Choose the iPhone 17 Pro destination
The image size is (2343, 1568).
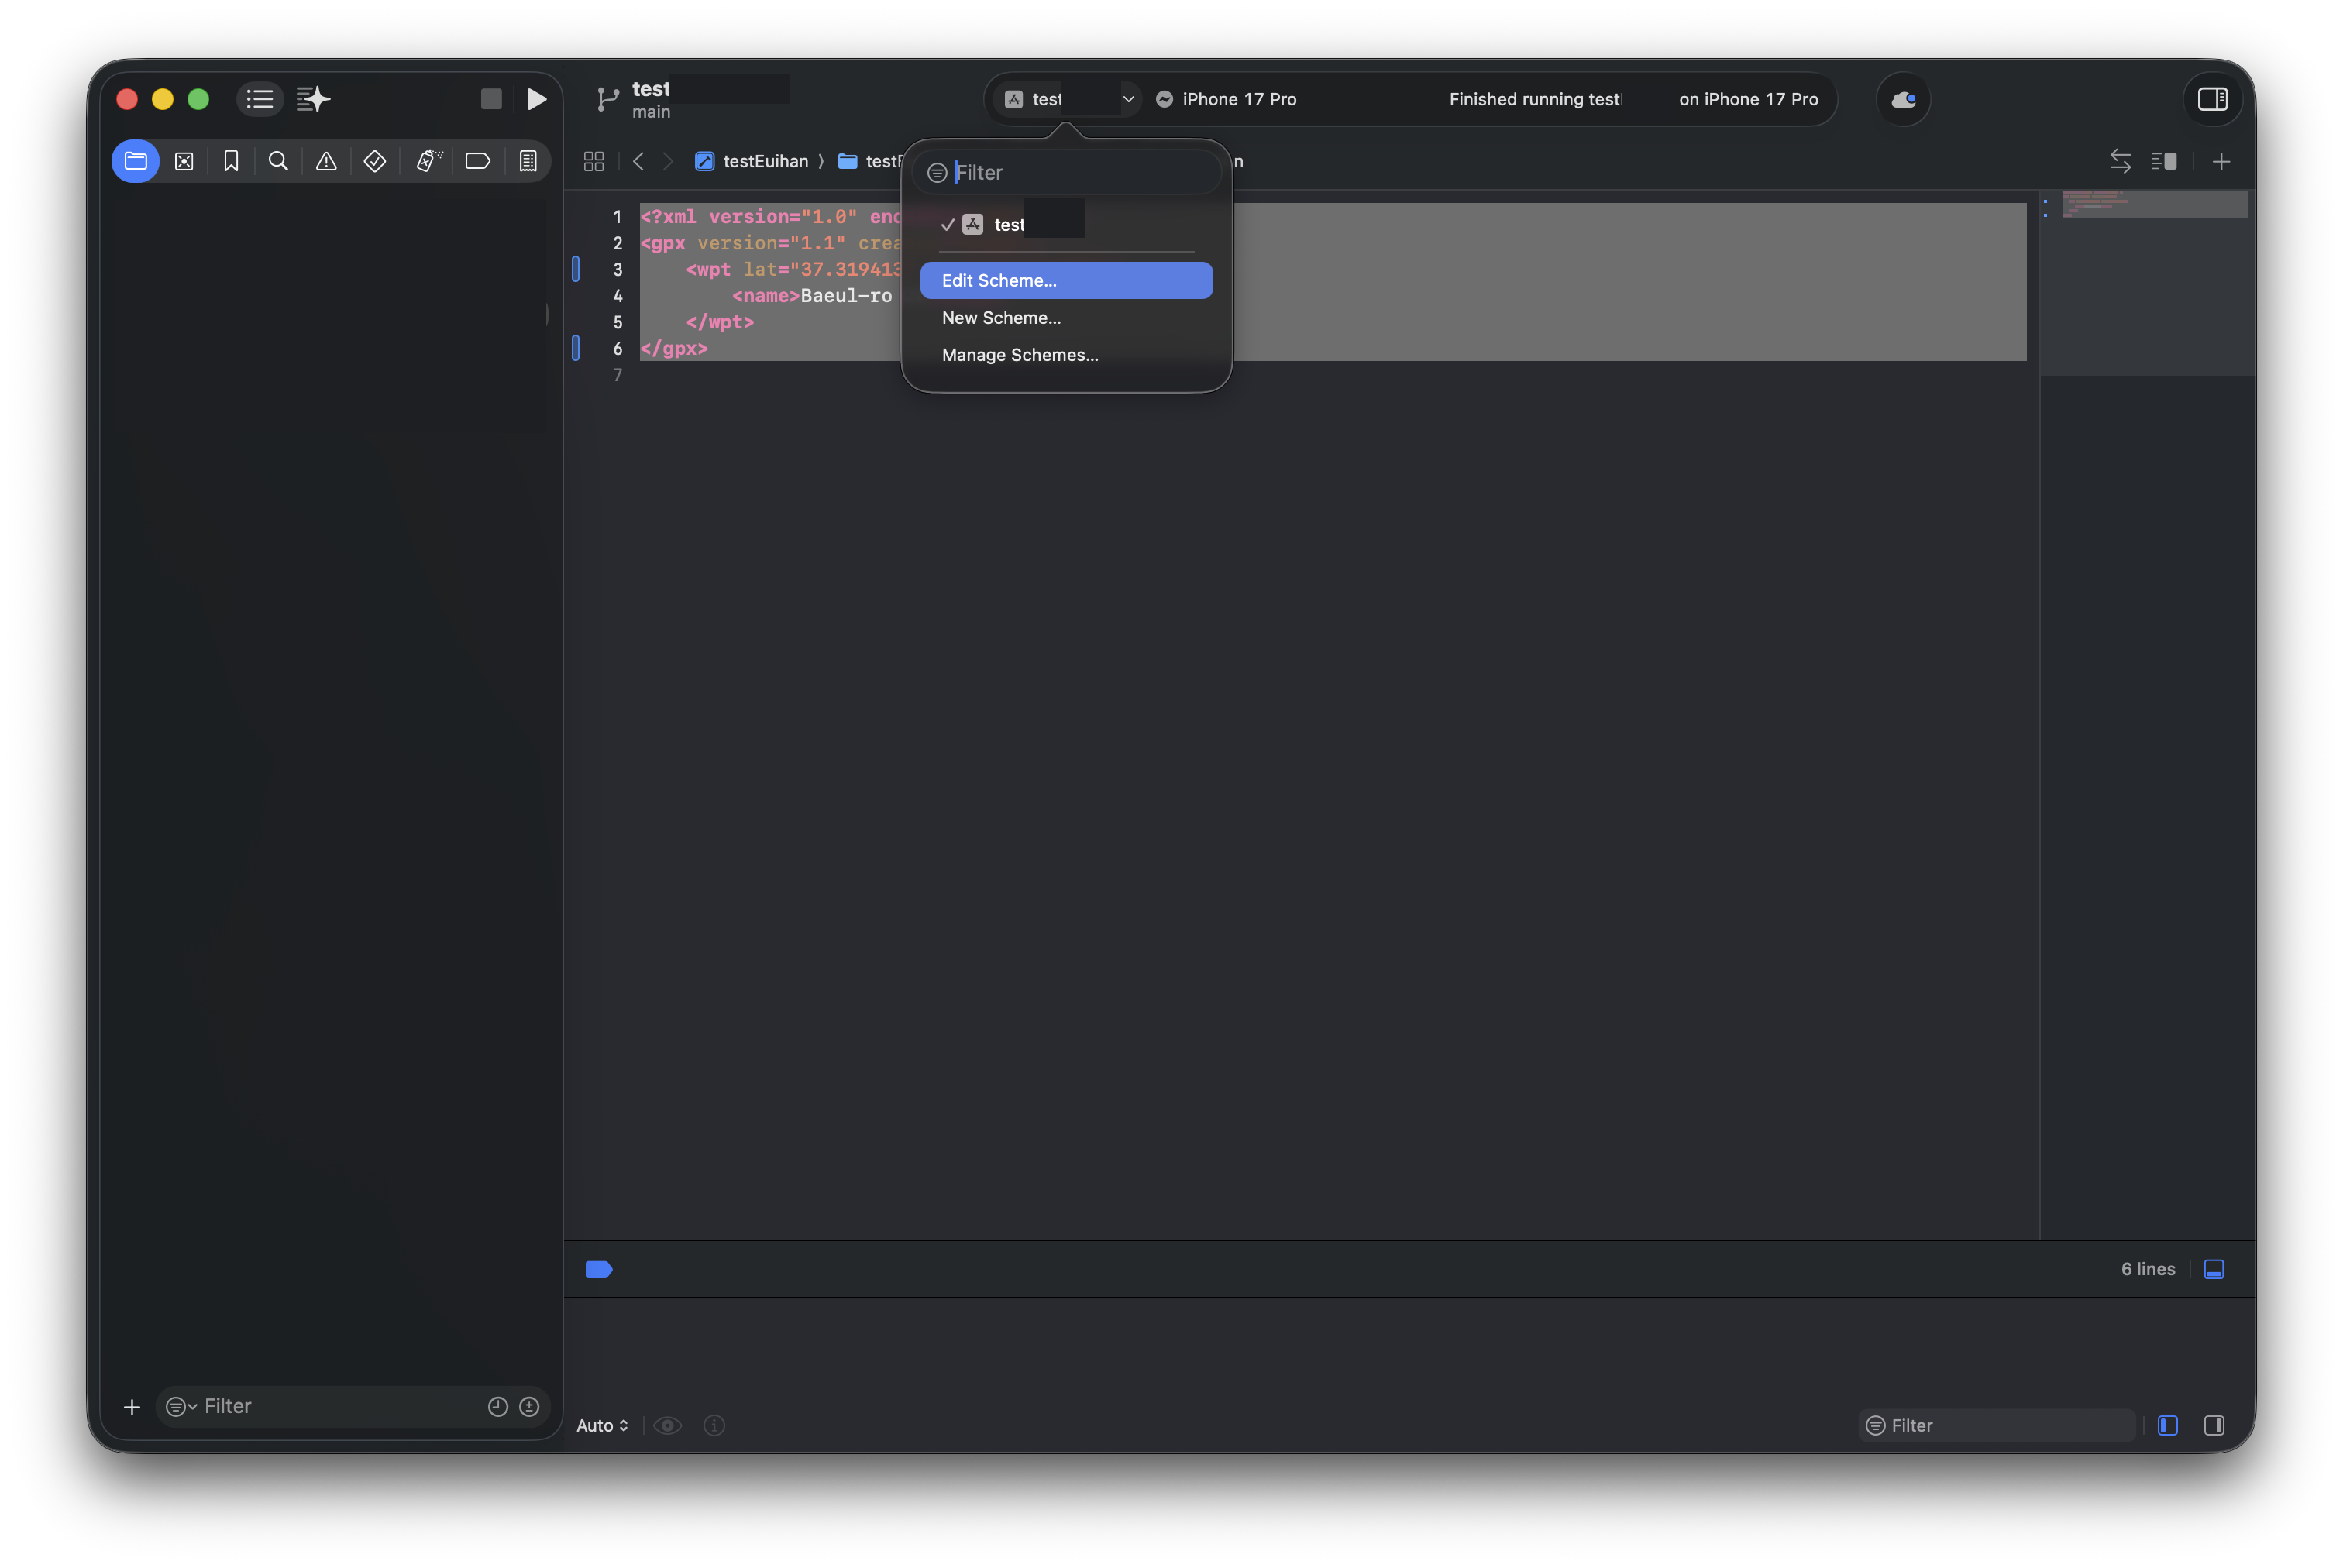[1226, 99]
